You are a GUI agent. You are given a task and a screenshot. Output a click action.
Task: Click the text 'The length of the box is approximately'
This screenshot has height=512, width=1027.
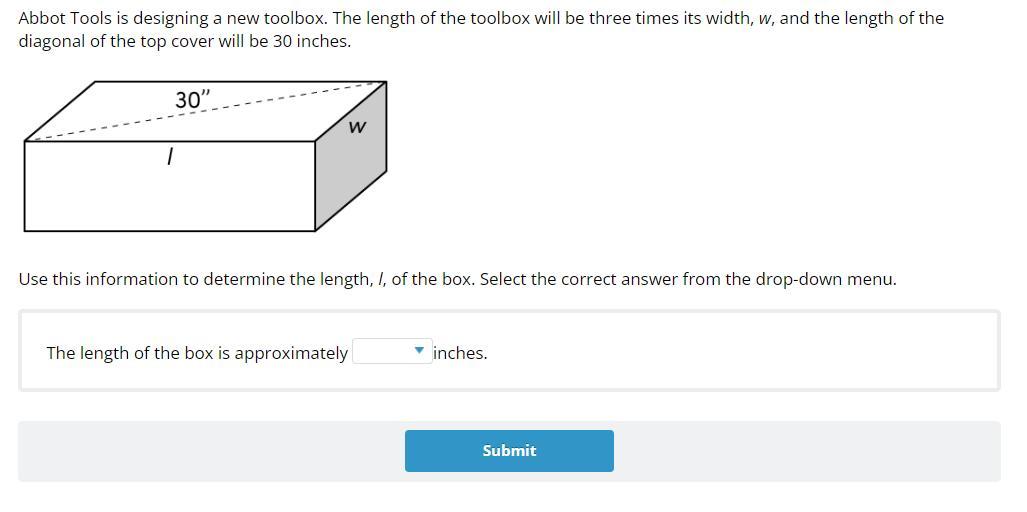click(x=196, y=353)
